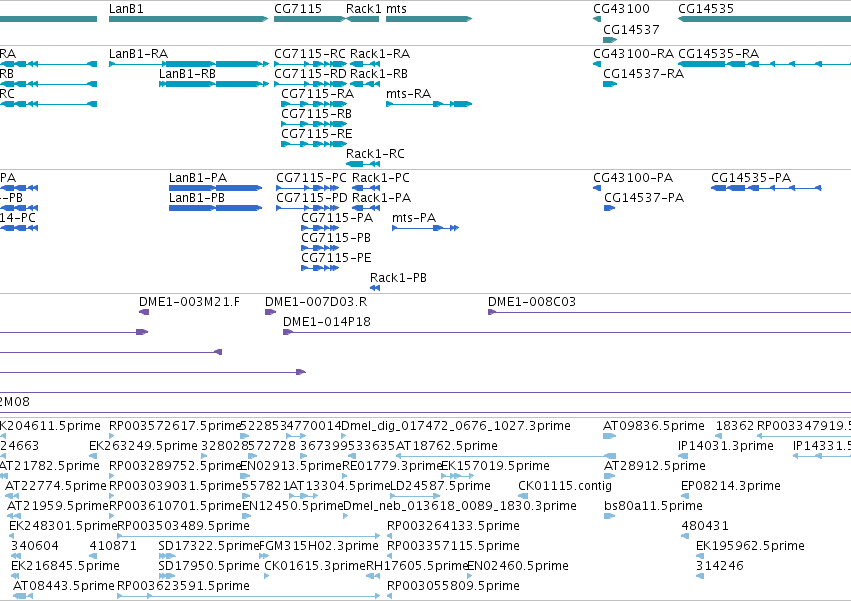Viewport: 851px width, 601px height.
Task: Select EST AT08443.5prime
Action: 23,597
